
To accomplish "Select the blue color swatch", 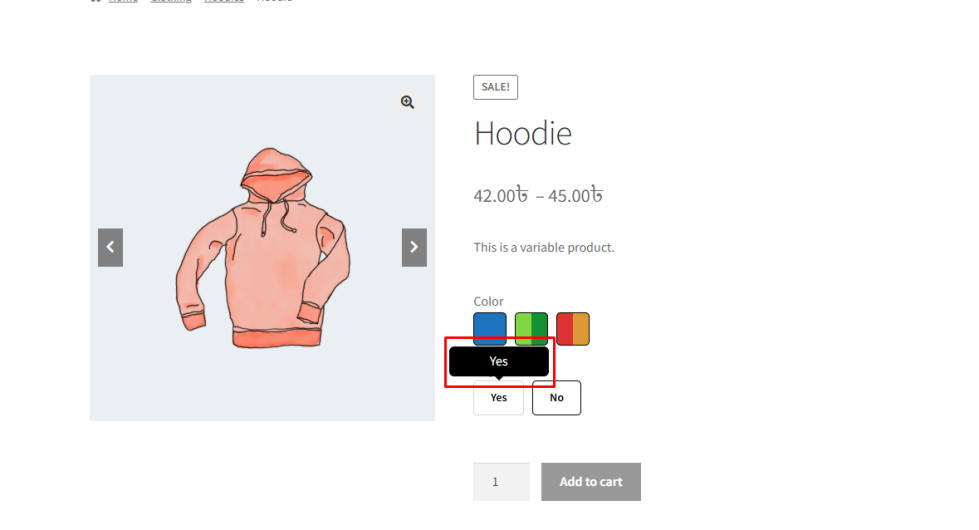I will (x=490, y=328).
